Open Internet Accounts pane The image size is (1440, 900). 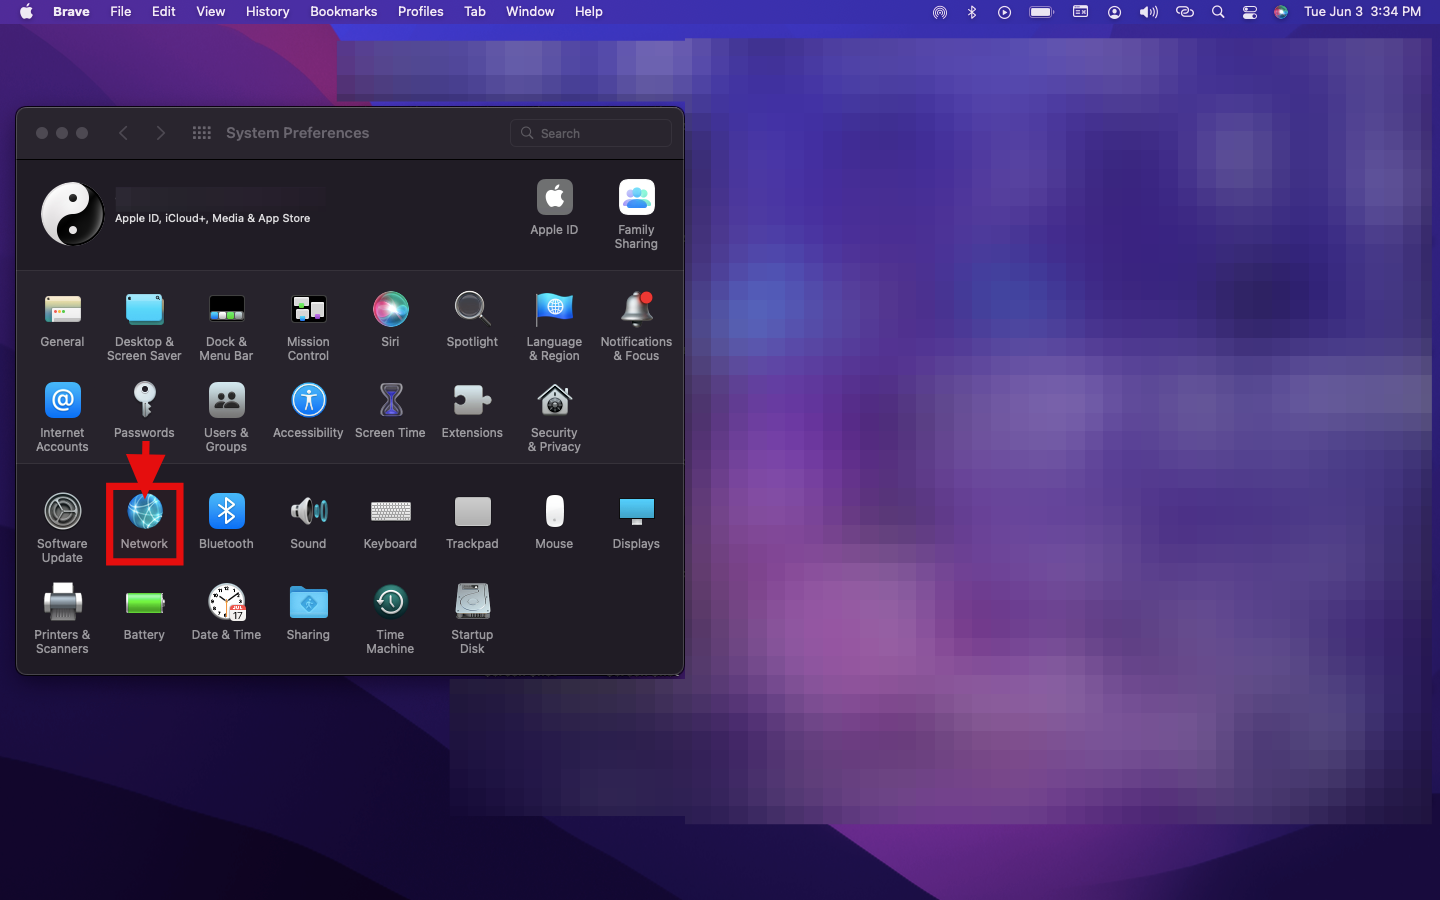click(62, 418)
